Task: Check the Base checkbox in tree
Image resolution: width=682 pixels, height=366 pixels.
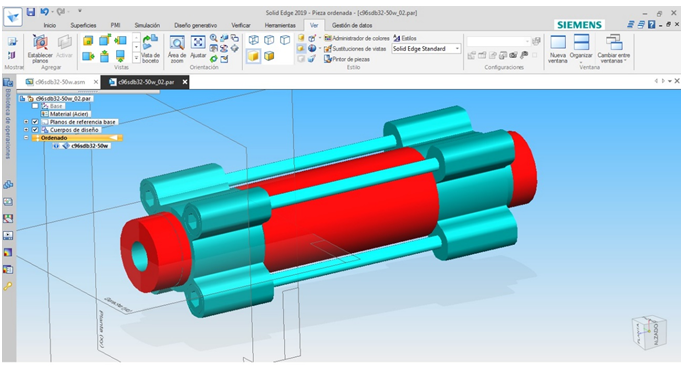Action: (35, 106)
